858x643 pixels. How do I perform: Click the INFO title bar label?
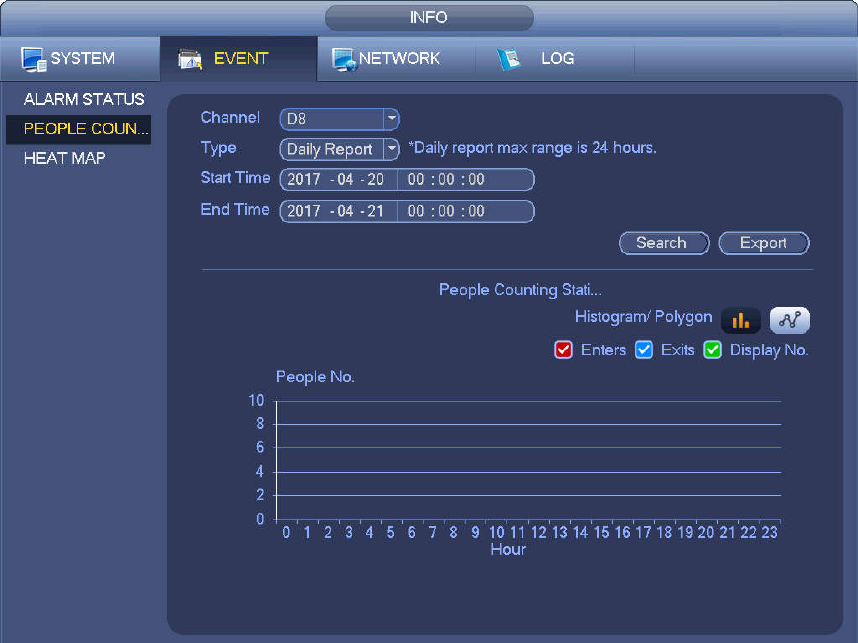(429, 18)
